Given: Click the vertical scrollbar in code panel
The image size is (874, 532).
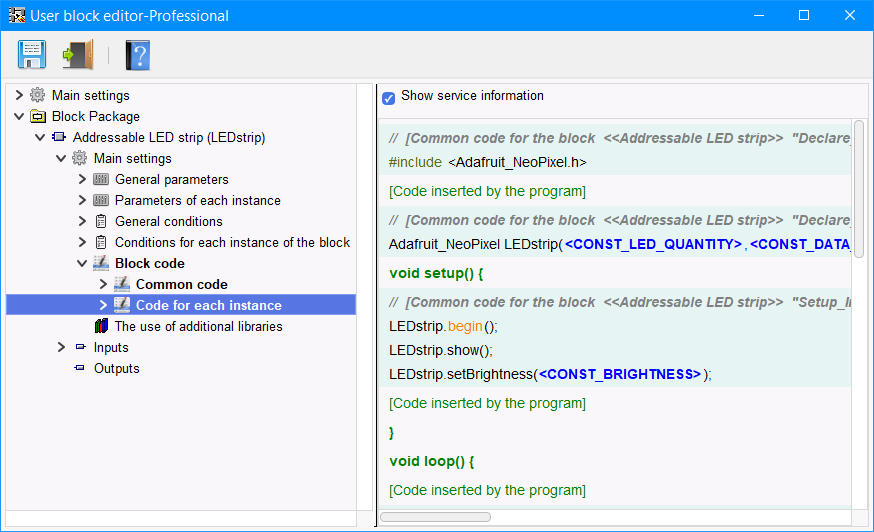Looking at the screenshot, I should 859,189.
